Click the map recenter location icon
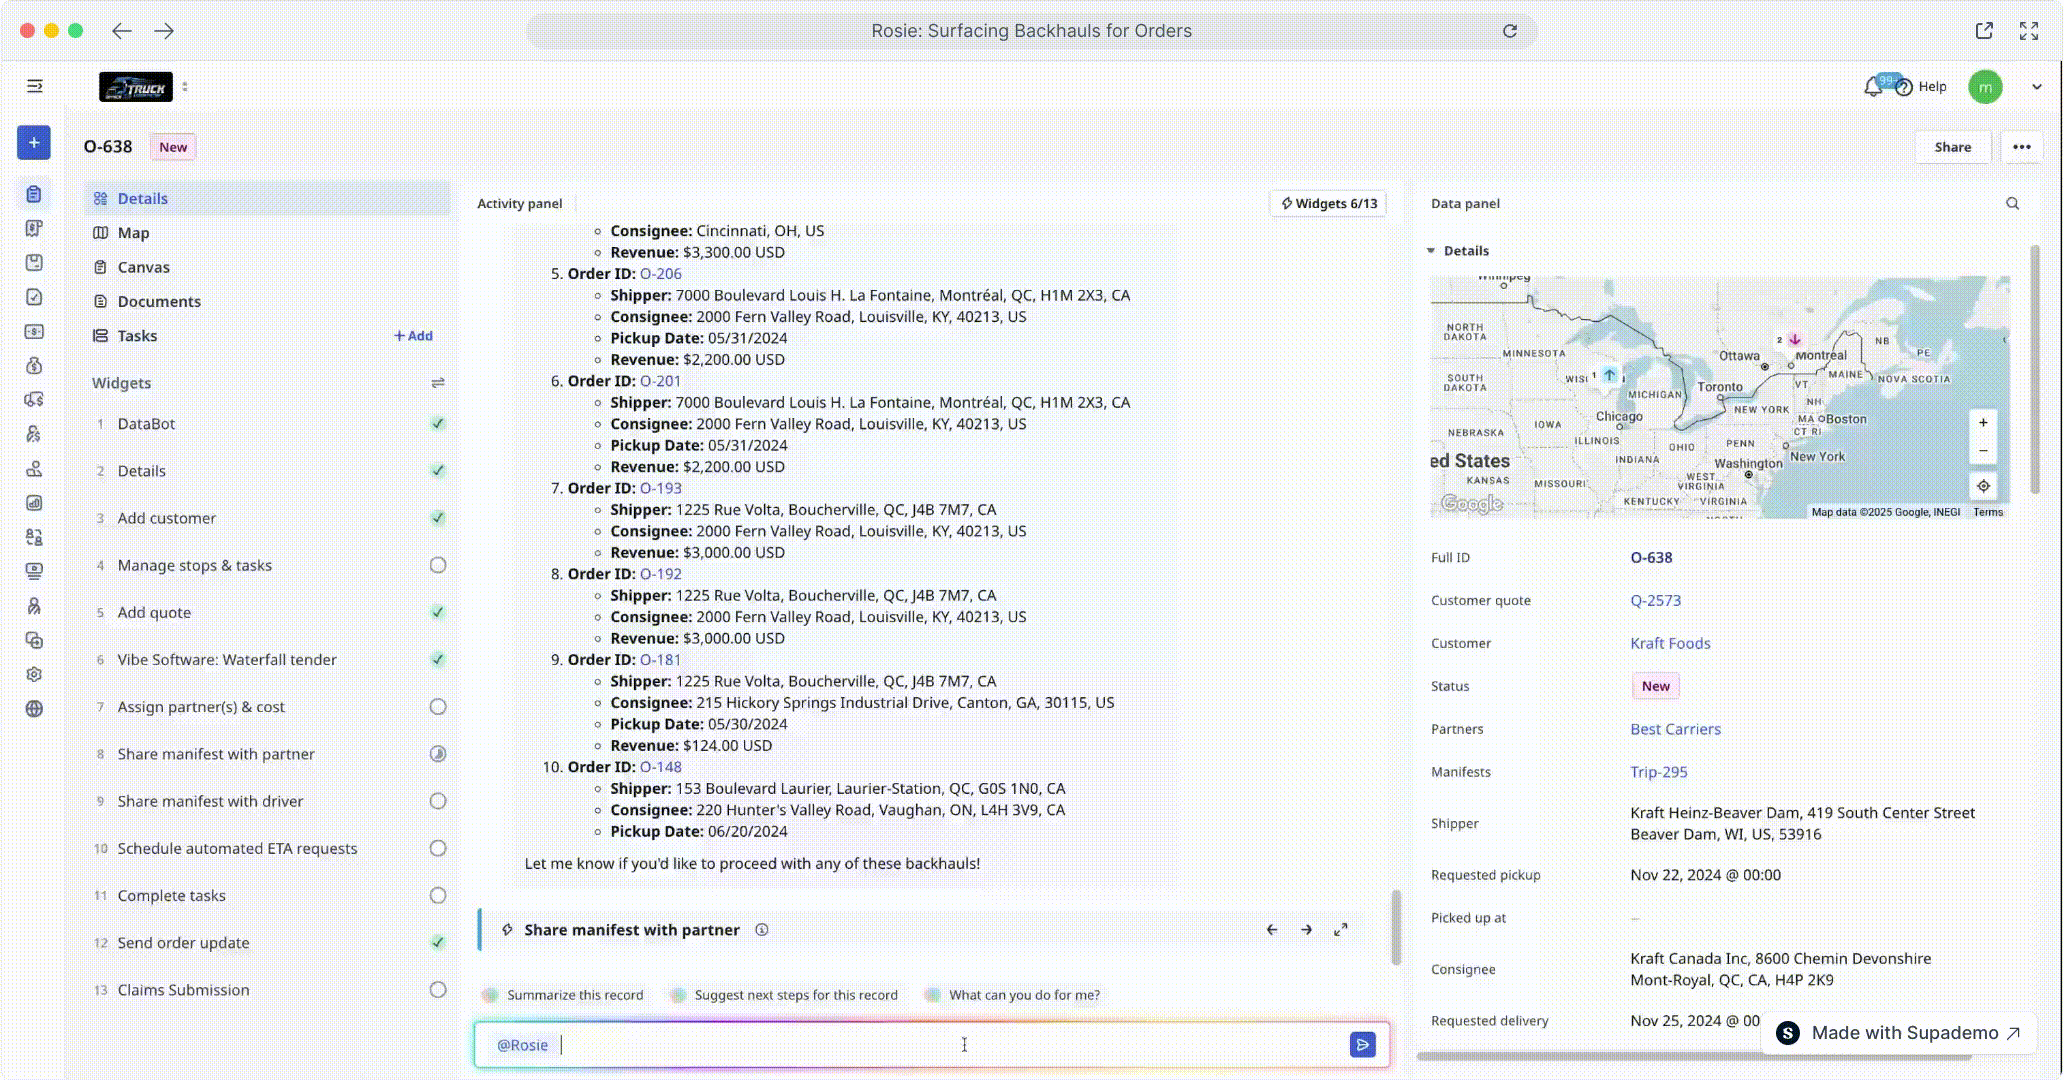 [x=1983, y=486]
